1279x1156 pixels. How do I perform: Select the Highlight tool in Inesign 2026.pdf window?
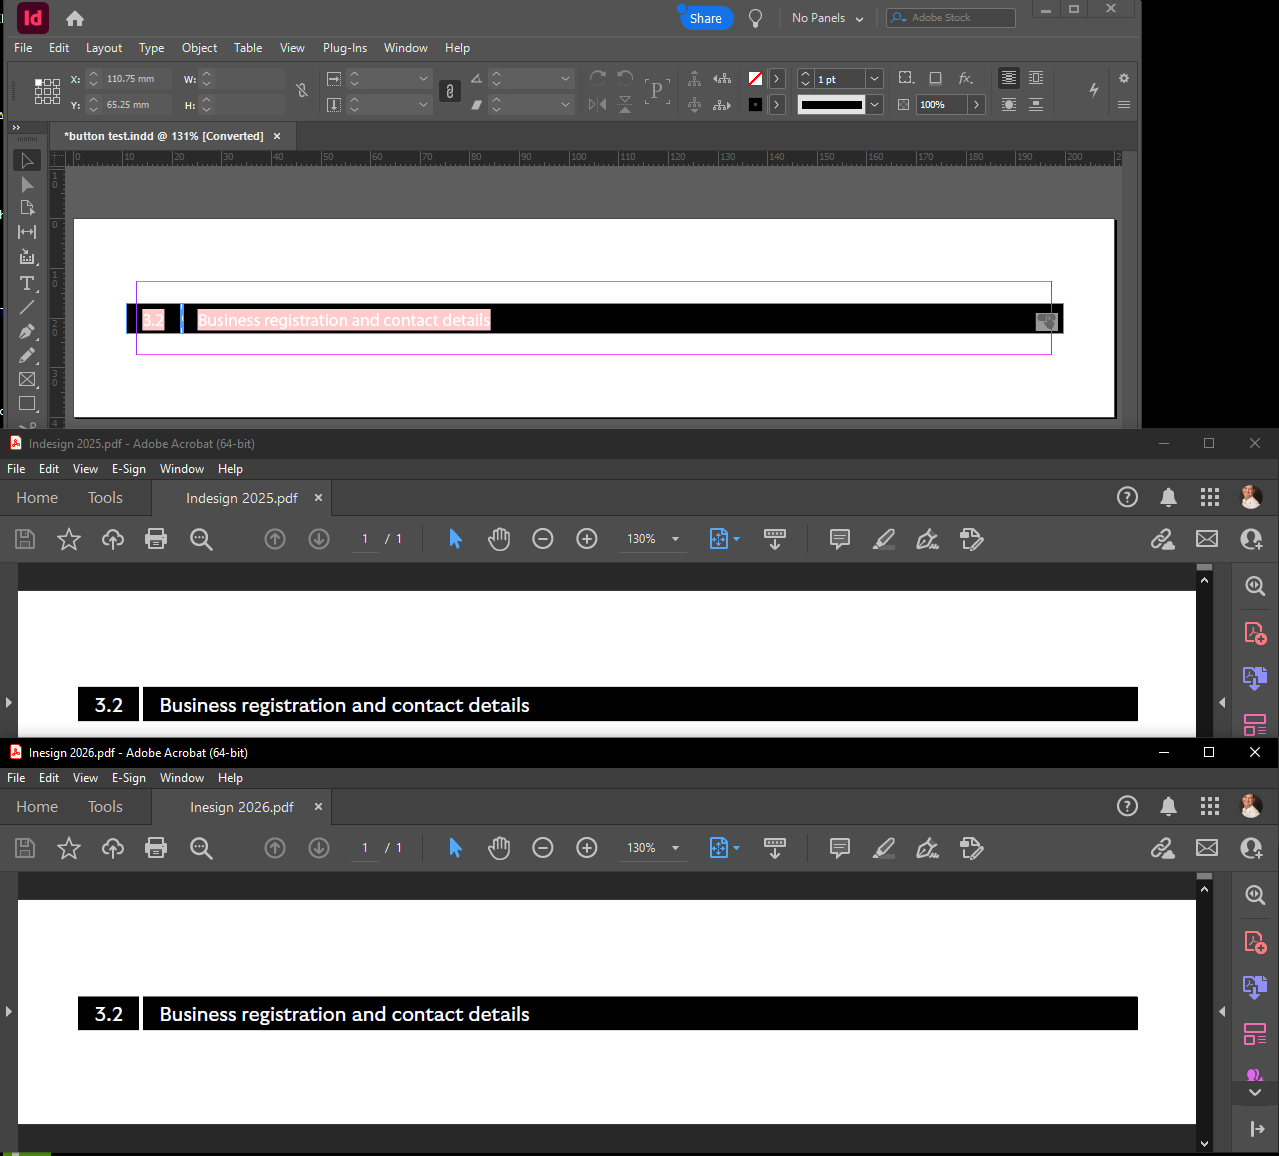[883, 848]
